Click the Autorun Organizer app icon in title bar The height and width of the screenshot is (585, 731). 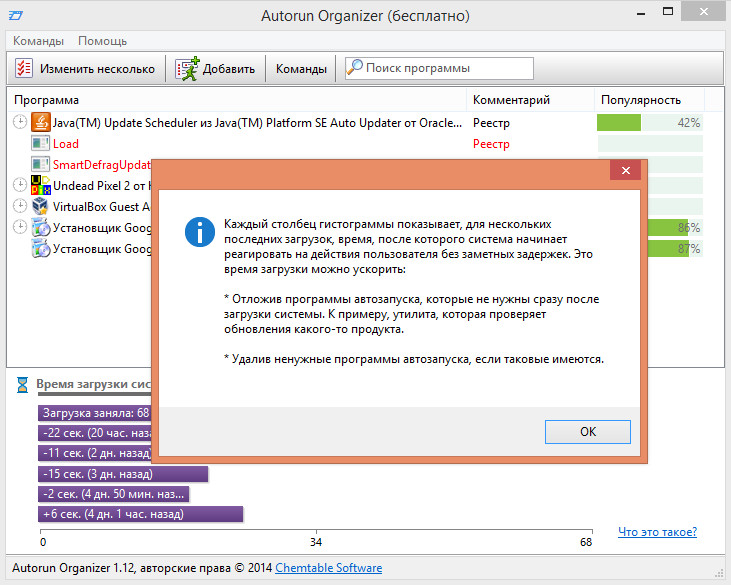tap(15, 15)
